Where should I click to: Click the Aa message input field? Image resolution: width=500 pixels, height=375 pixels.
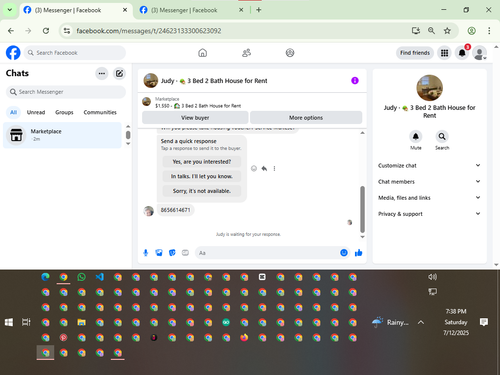tap(267, 253)
